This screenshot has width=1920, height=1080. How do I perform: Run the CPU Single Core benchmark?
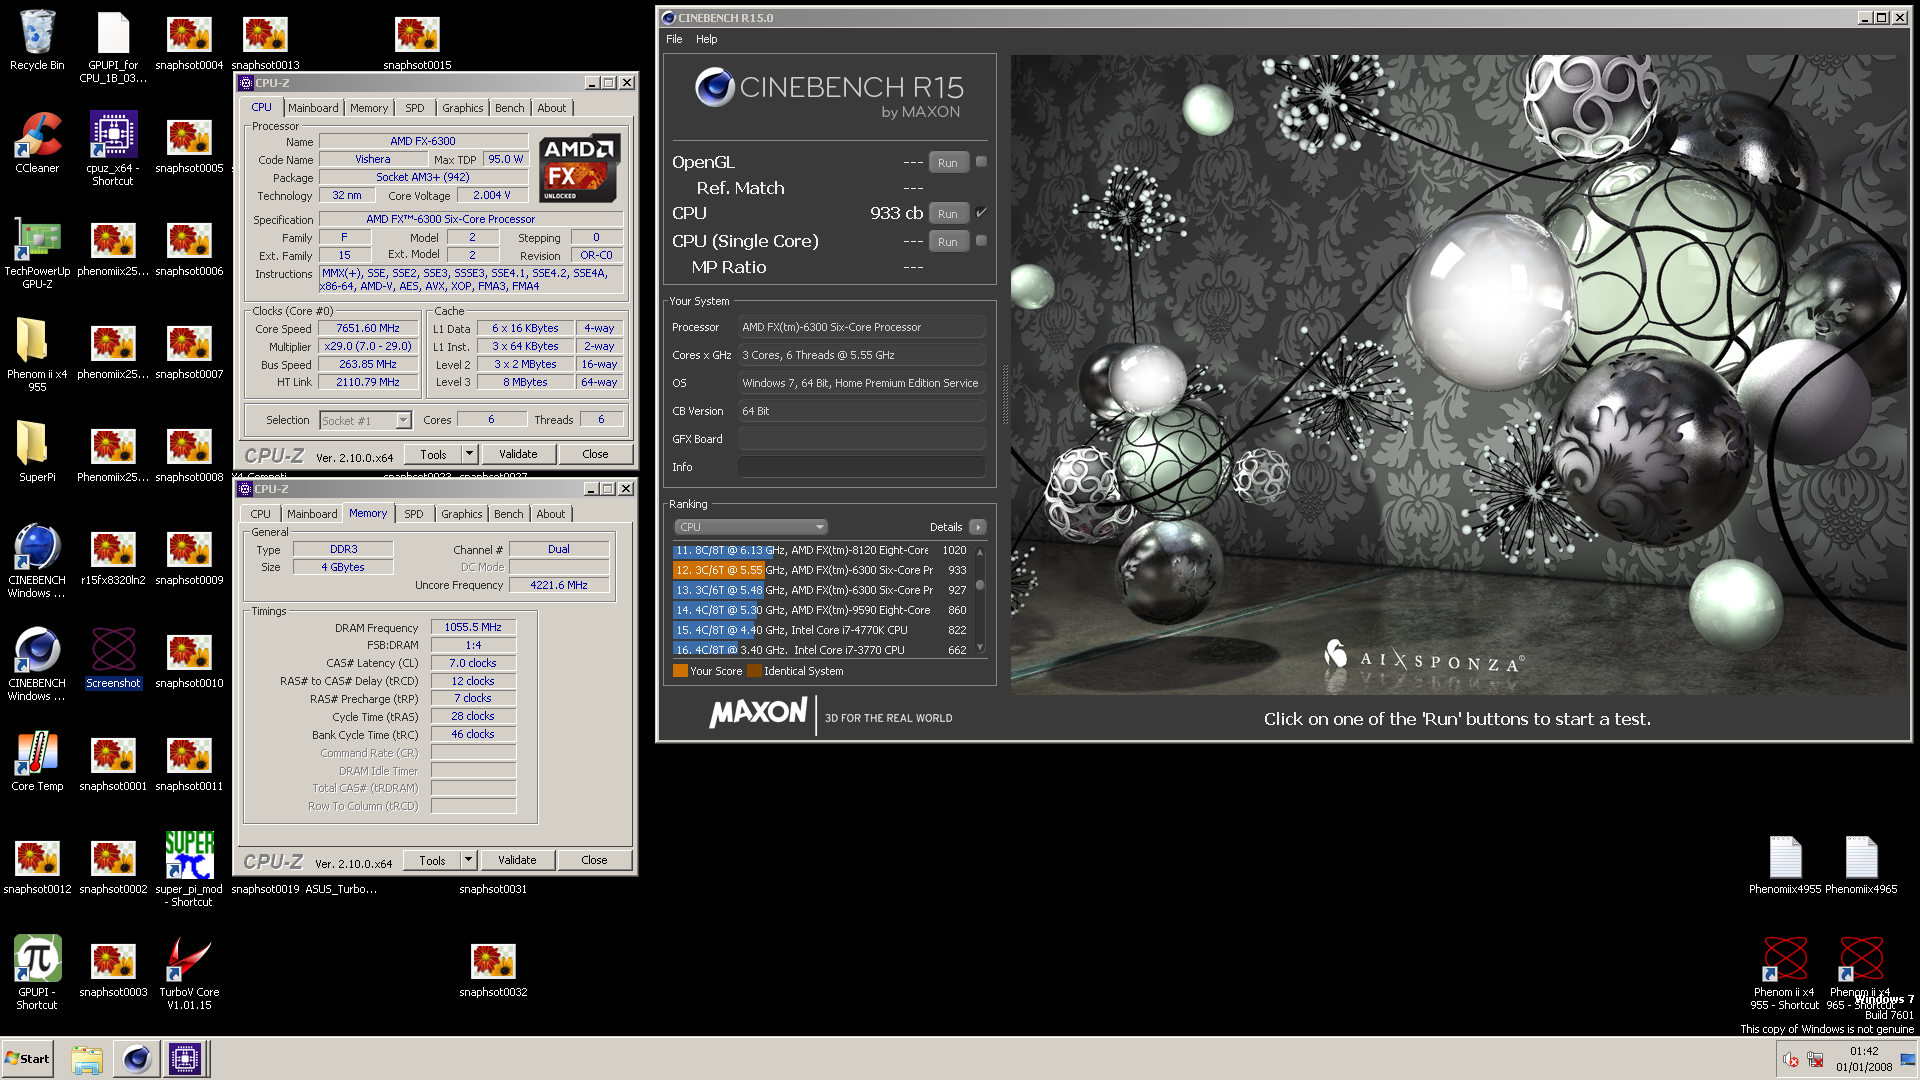pyautogui.click(x=948, y=241)
